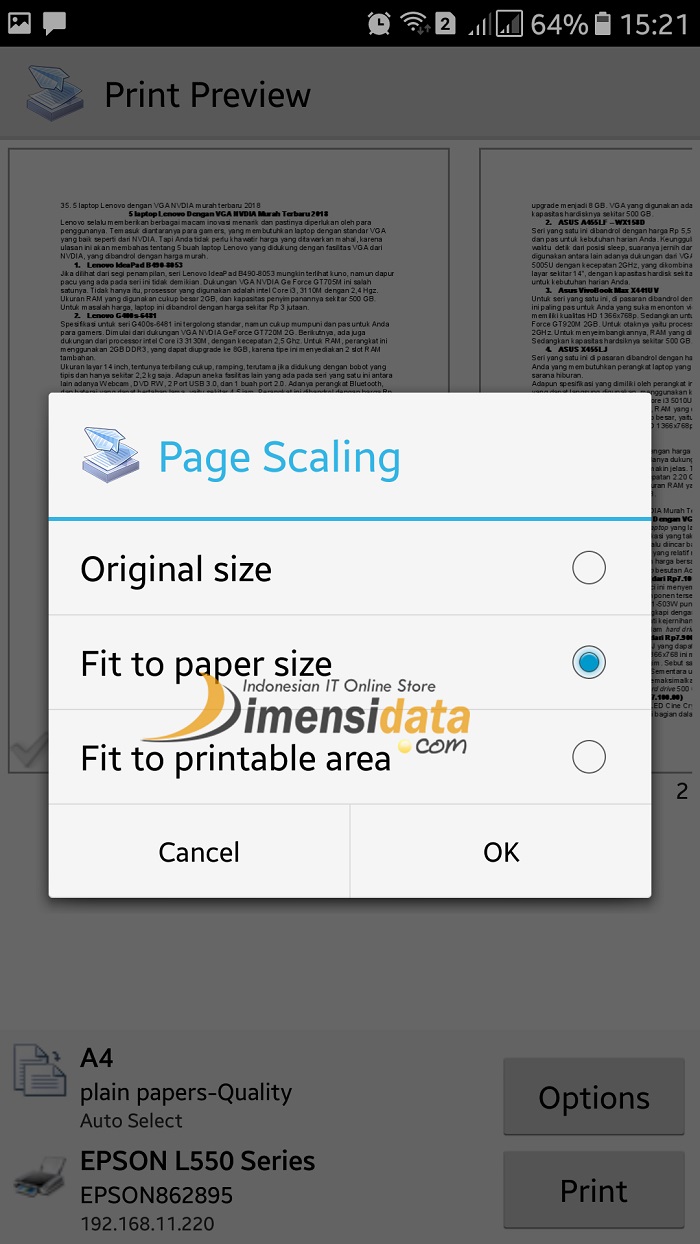
Task: Open the first page preview thumbnail
Action: pos(229,460)
